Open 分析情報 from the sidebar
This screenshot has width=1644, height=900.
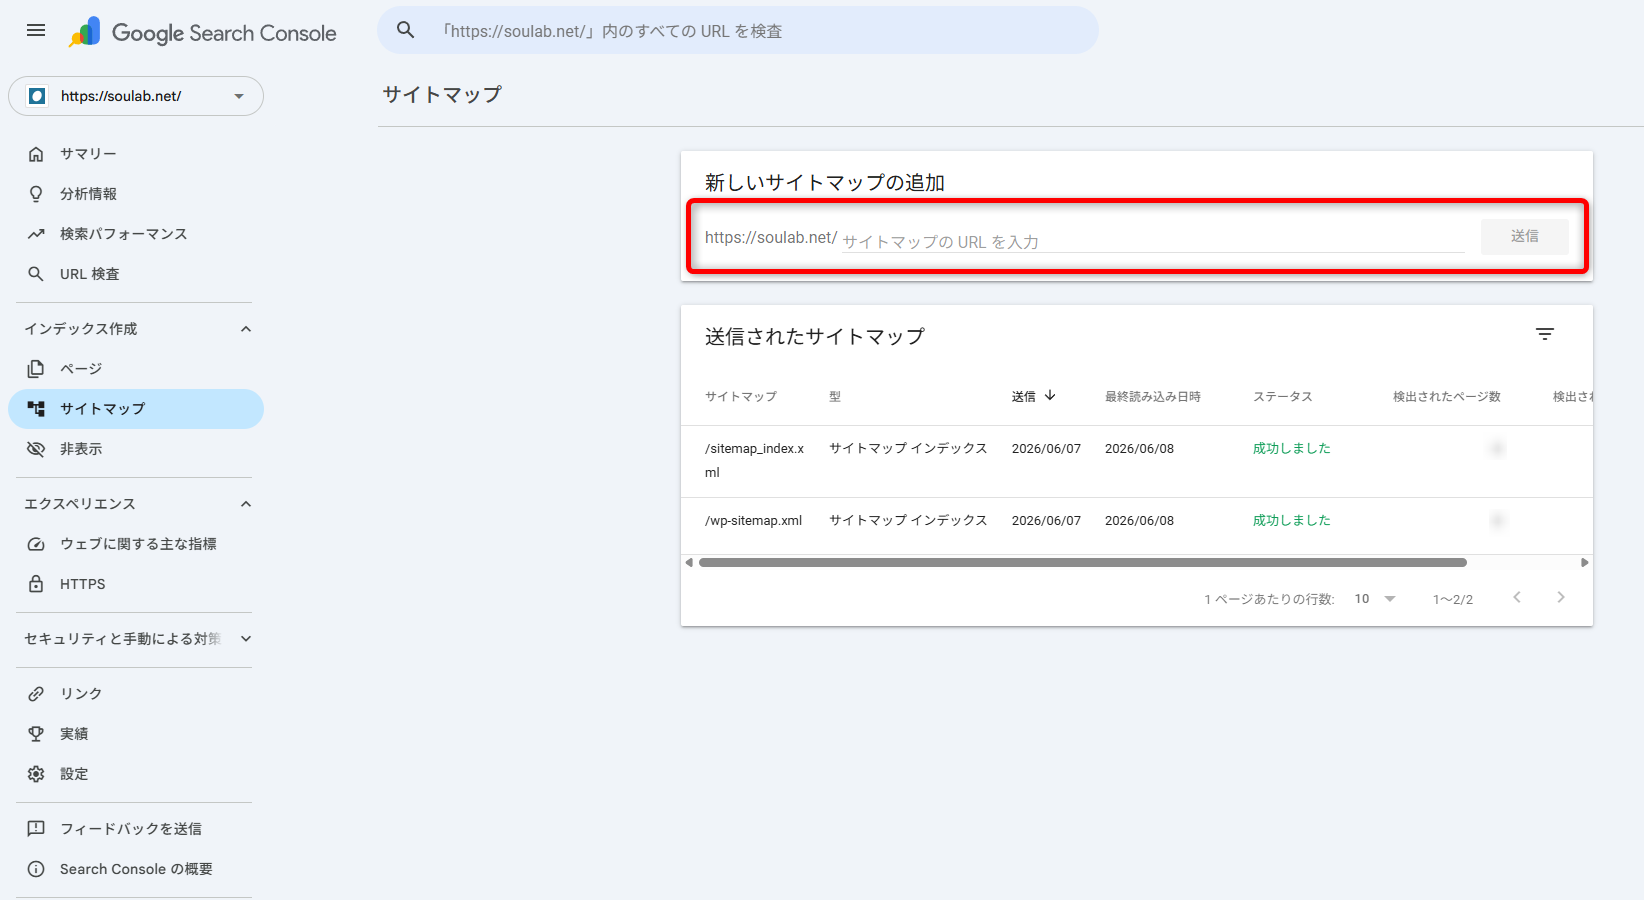tap(136, 194)
